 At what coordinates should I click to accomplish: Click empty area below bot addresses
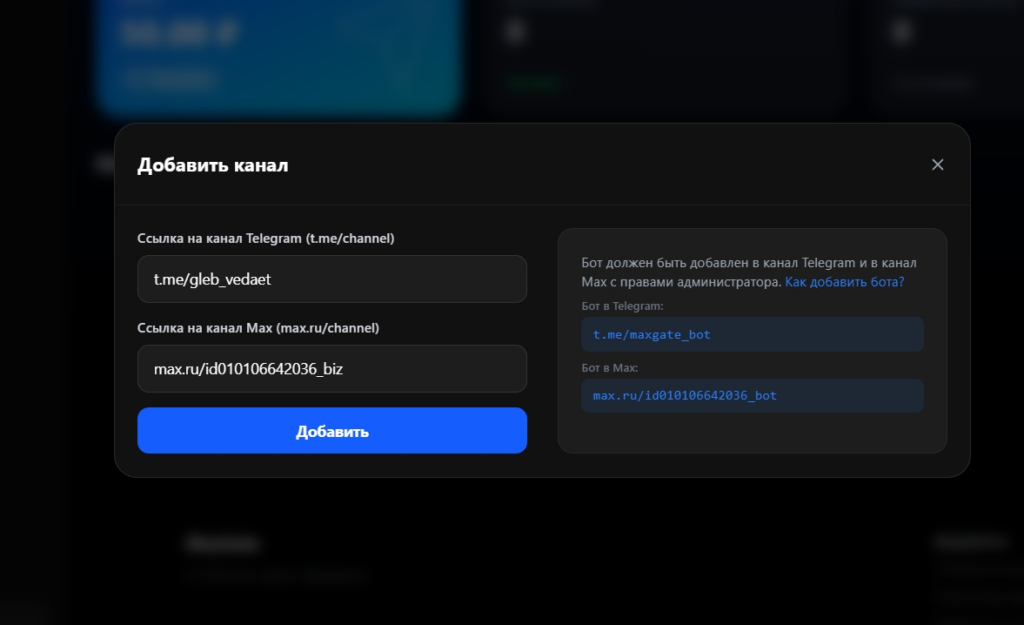[751, 433]
